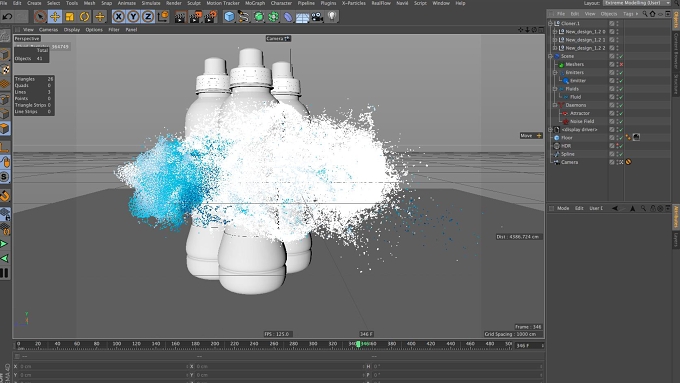The width and height of the screenshot is (680, 383).
Task: Open Render Settings icon
Action: (210, 17)
